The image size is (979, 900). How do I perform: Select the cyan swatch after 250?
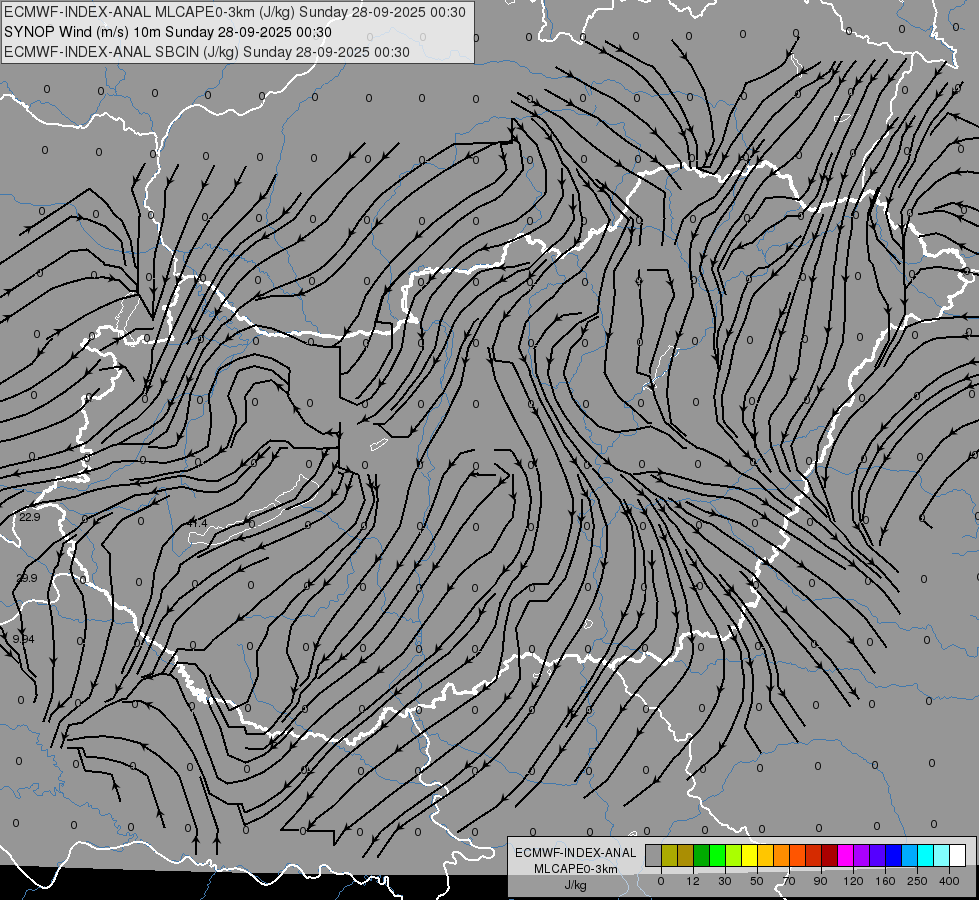925,855
